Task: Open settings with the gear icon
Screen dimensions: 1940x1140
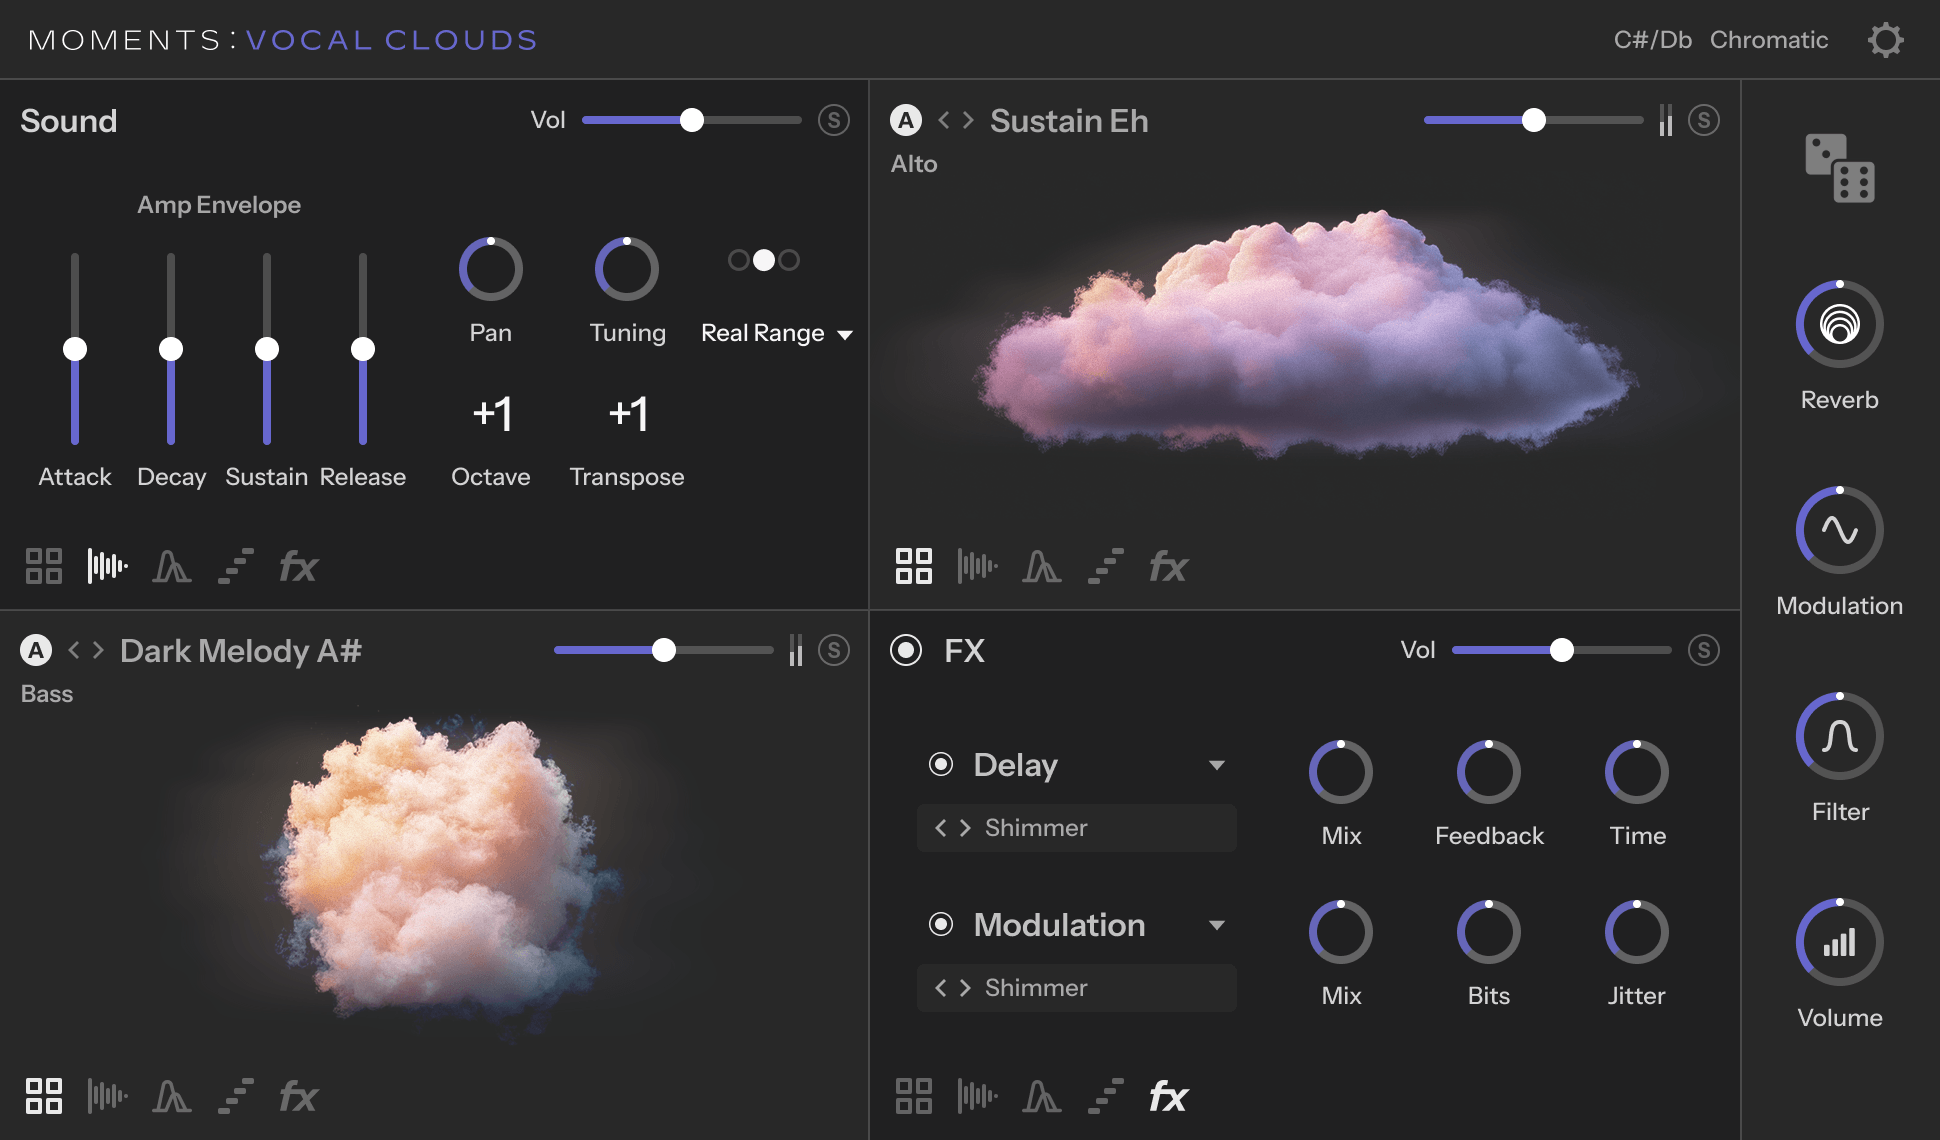Action: [1885, 40]
